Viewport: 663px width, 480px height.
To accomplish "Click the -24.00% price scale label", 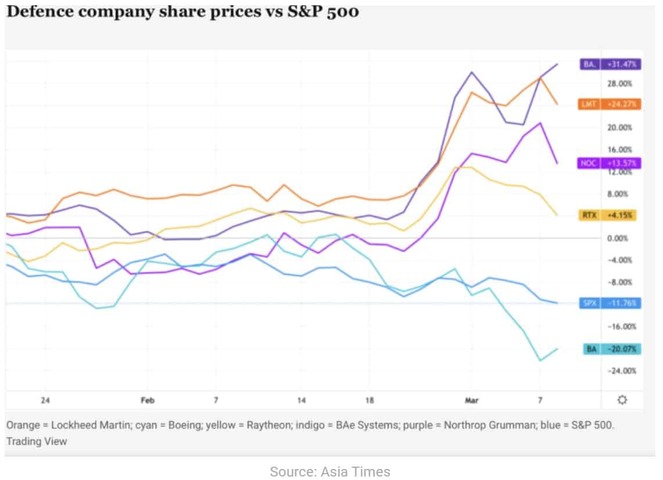I will (622, 371).
